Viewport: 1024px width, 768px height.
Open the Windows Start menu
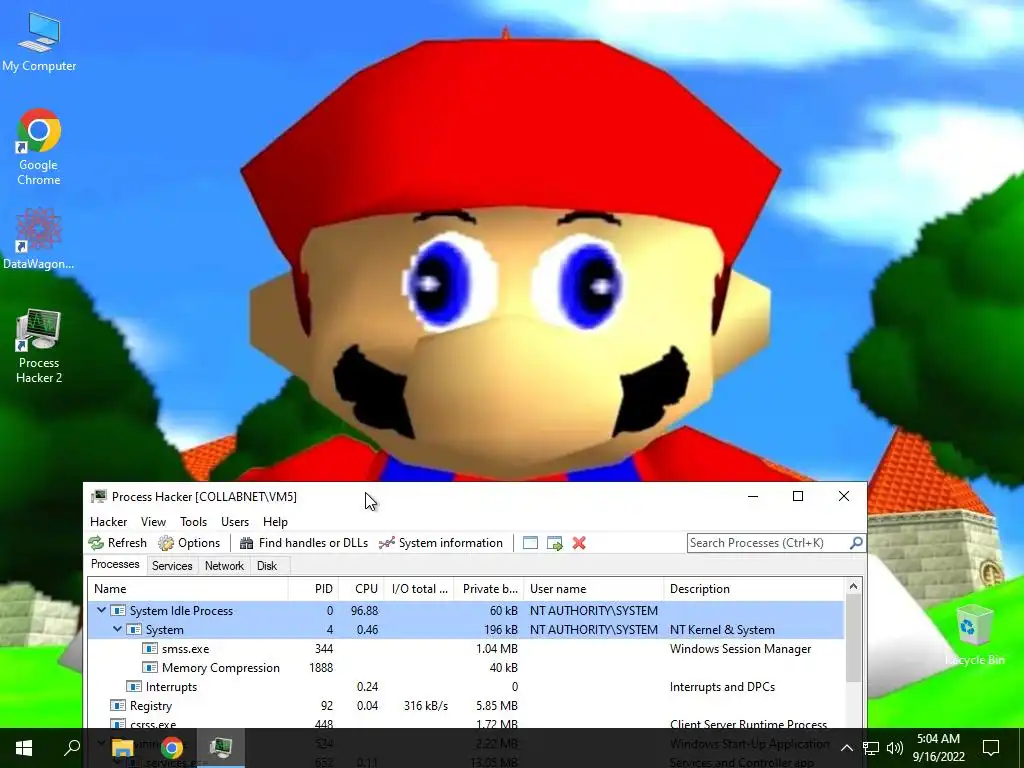coord(24,748)
